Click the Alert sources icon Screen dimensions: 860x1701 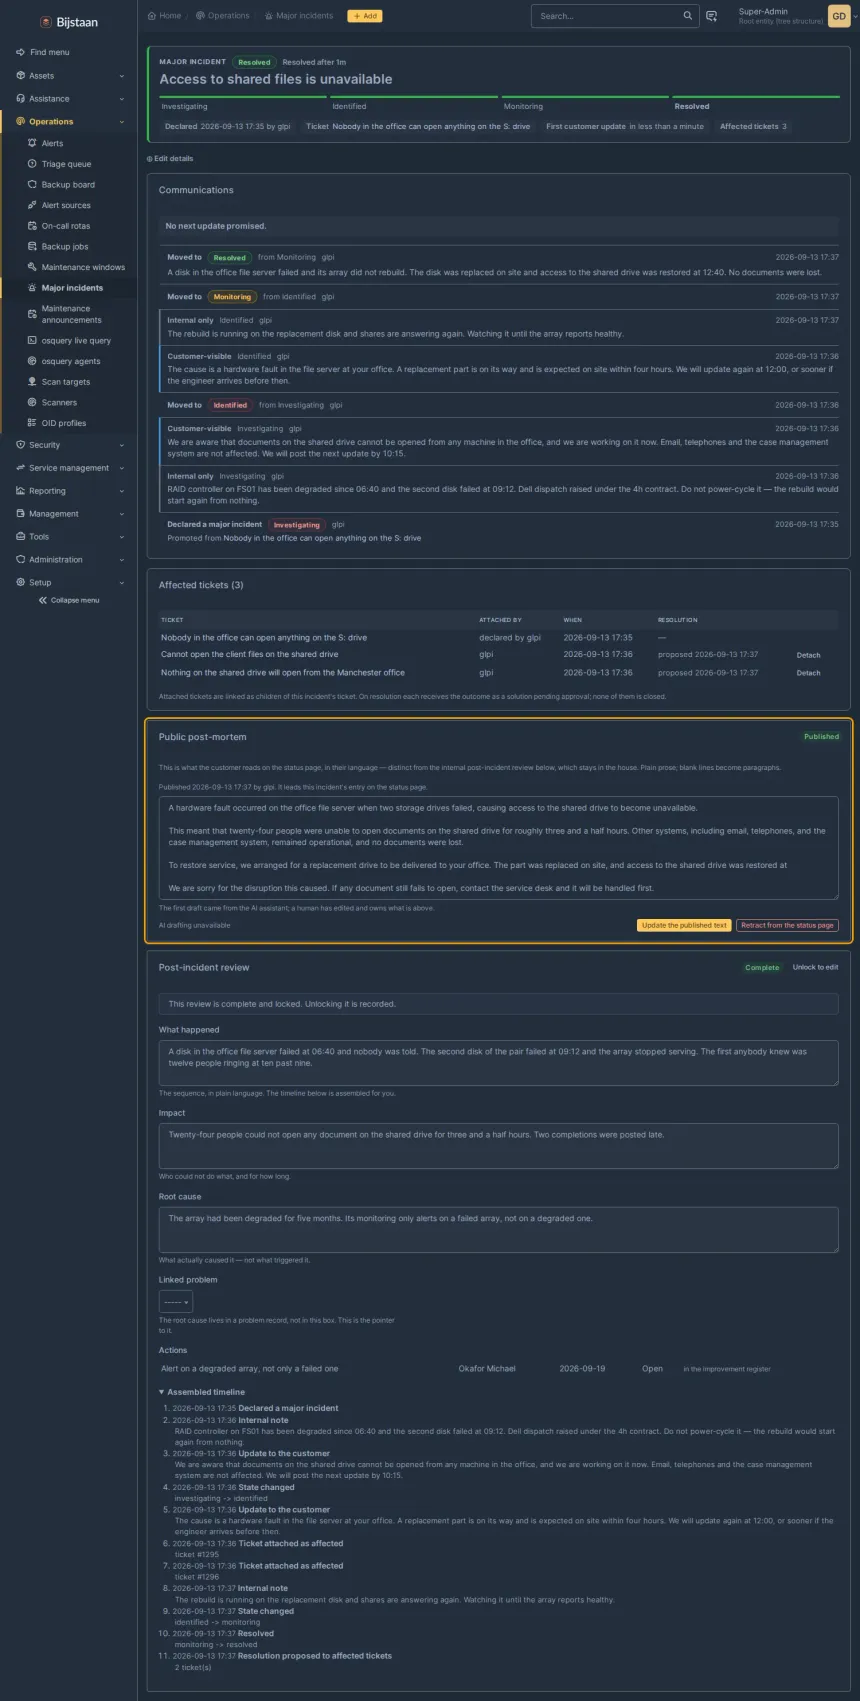pyautogui.click(x=33, y=205)
